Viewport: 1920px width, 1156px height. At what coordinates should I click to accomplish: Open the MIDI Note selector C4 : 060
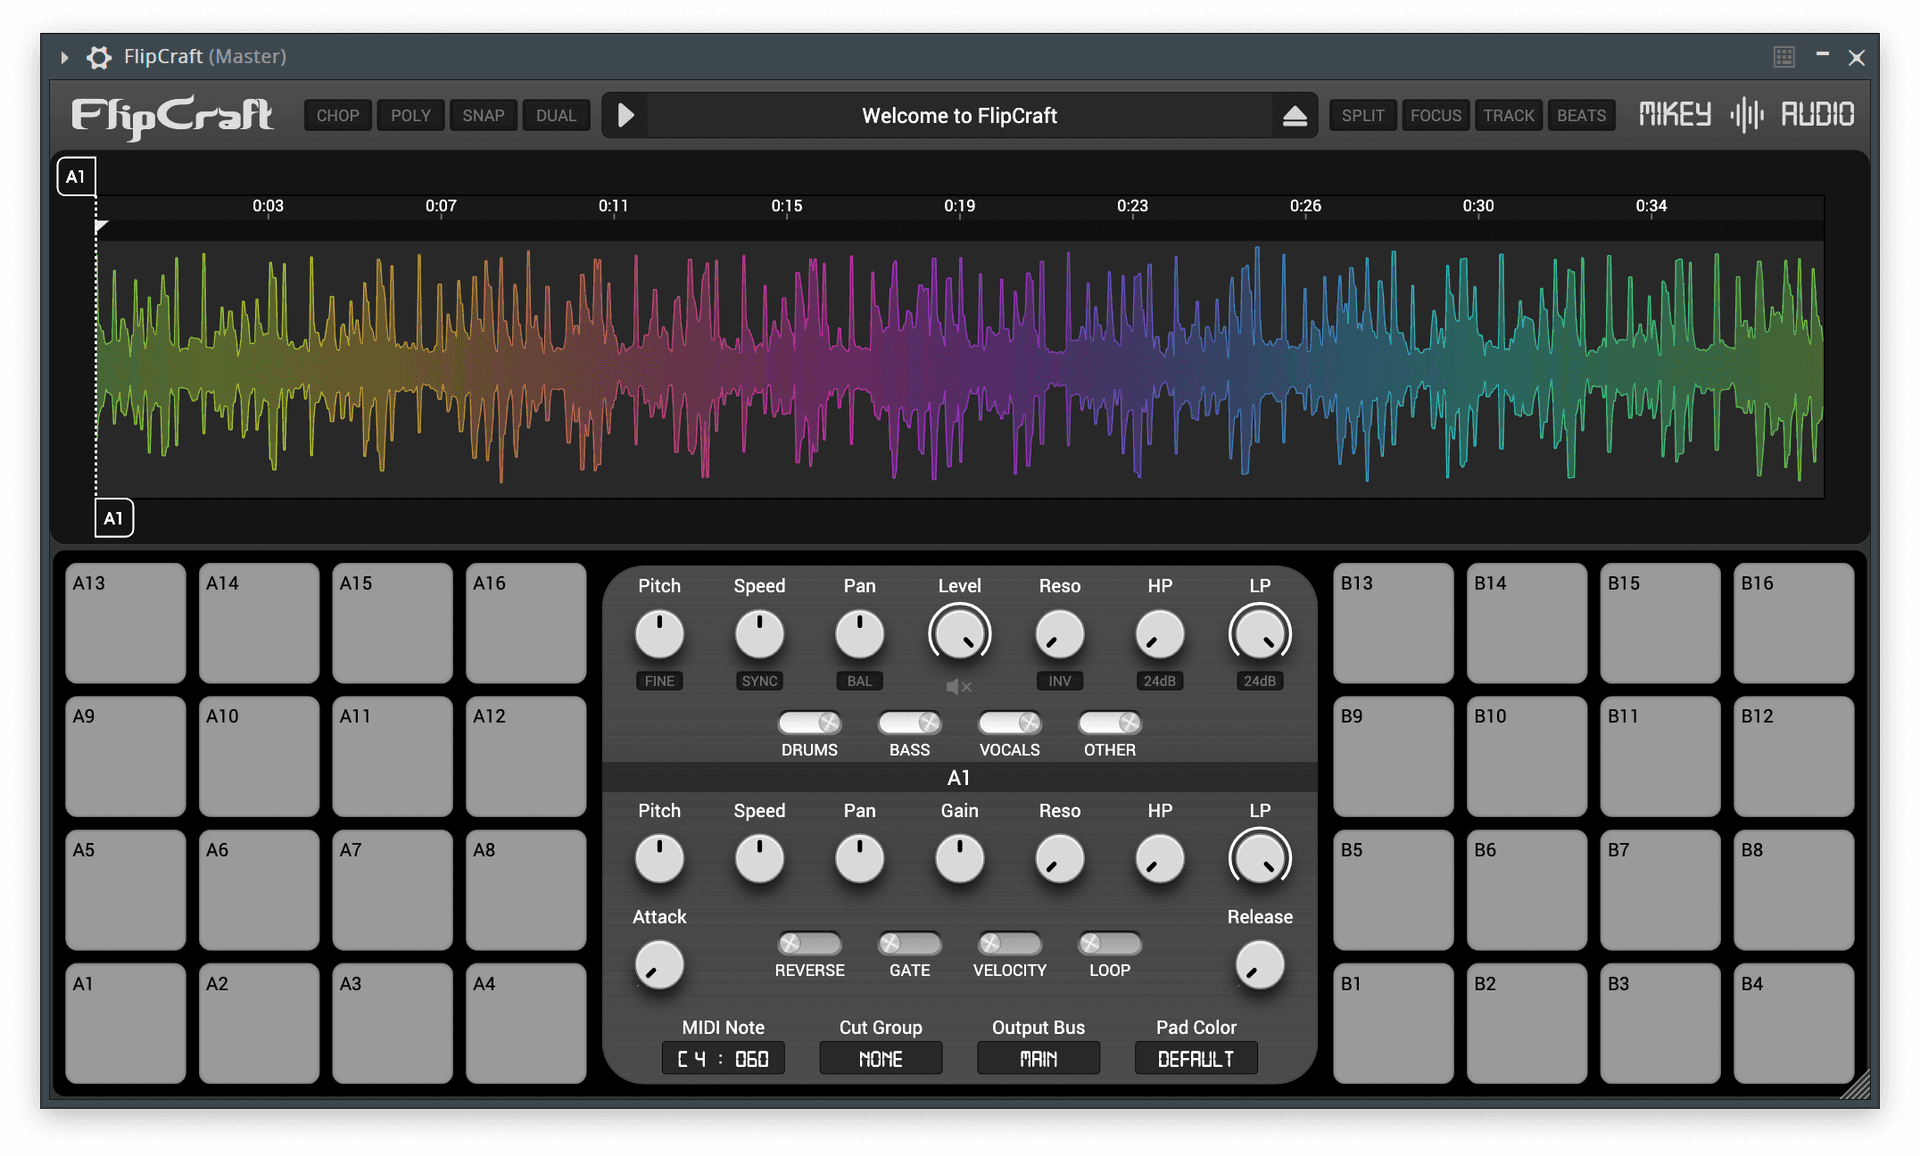click(723, 1058)
